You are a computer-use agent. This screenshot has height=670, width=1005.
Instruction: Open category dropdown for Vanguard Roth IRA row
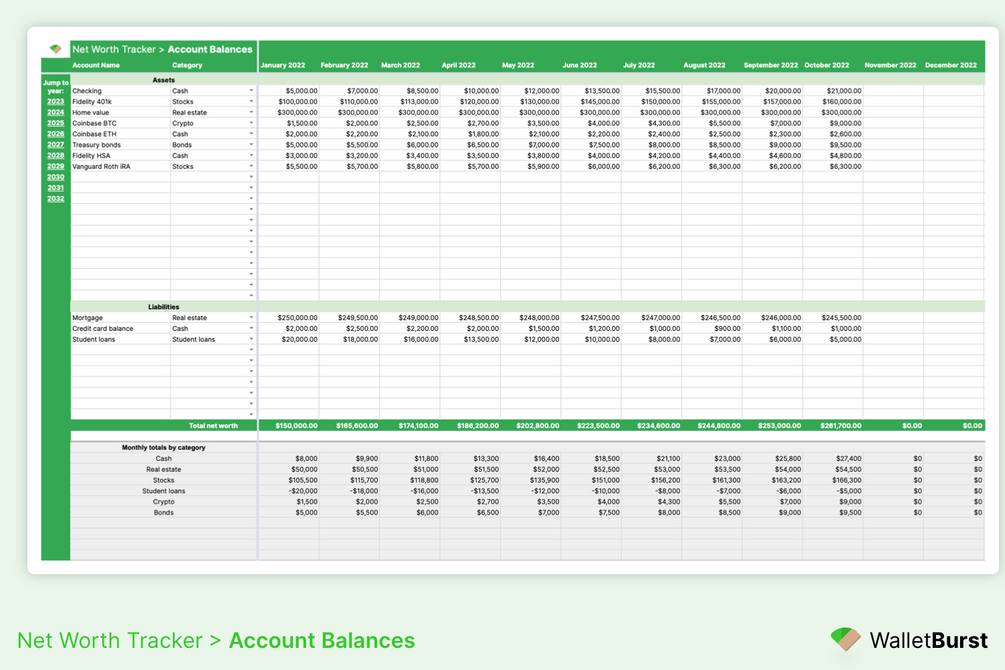click(x=251, y=166)
